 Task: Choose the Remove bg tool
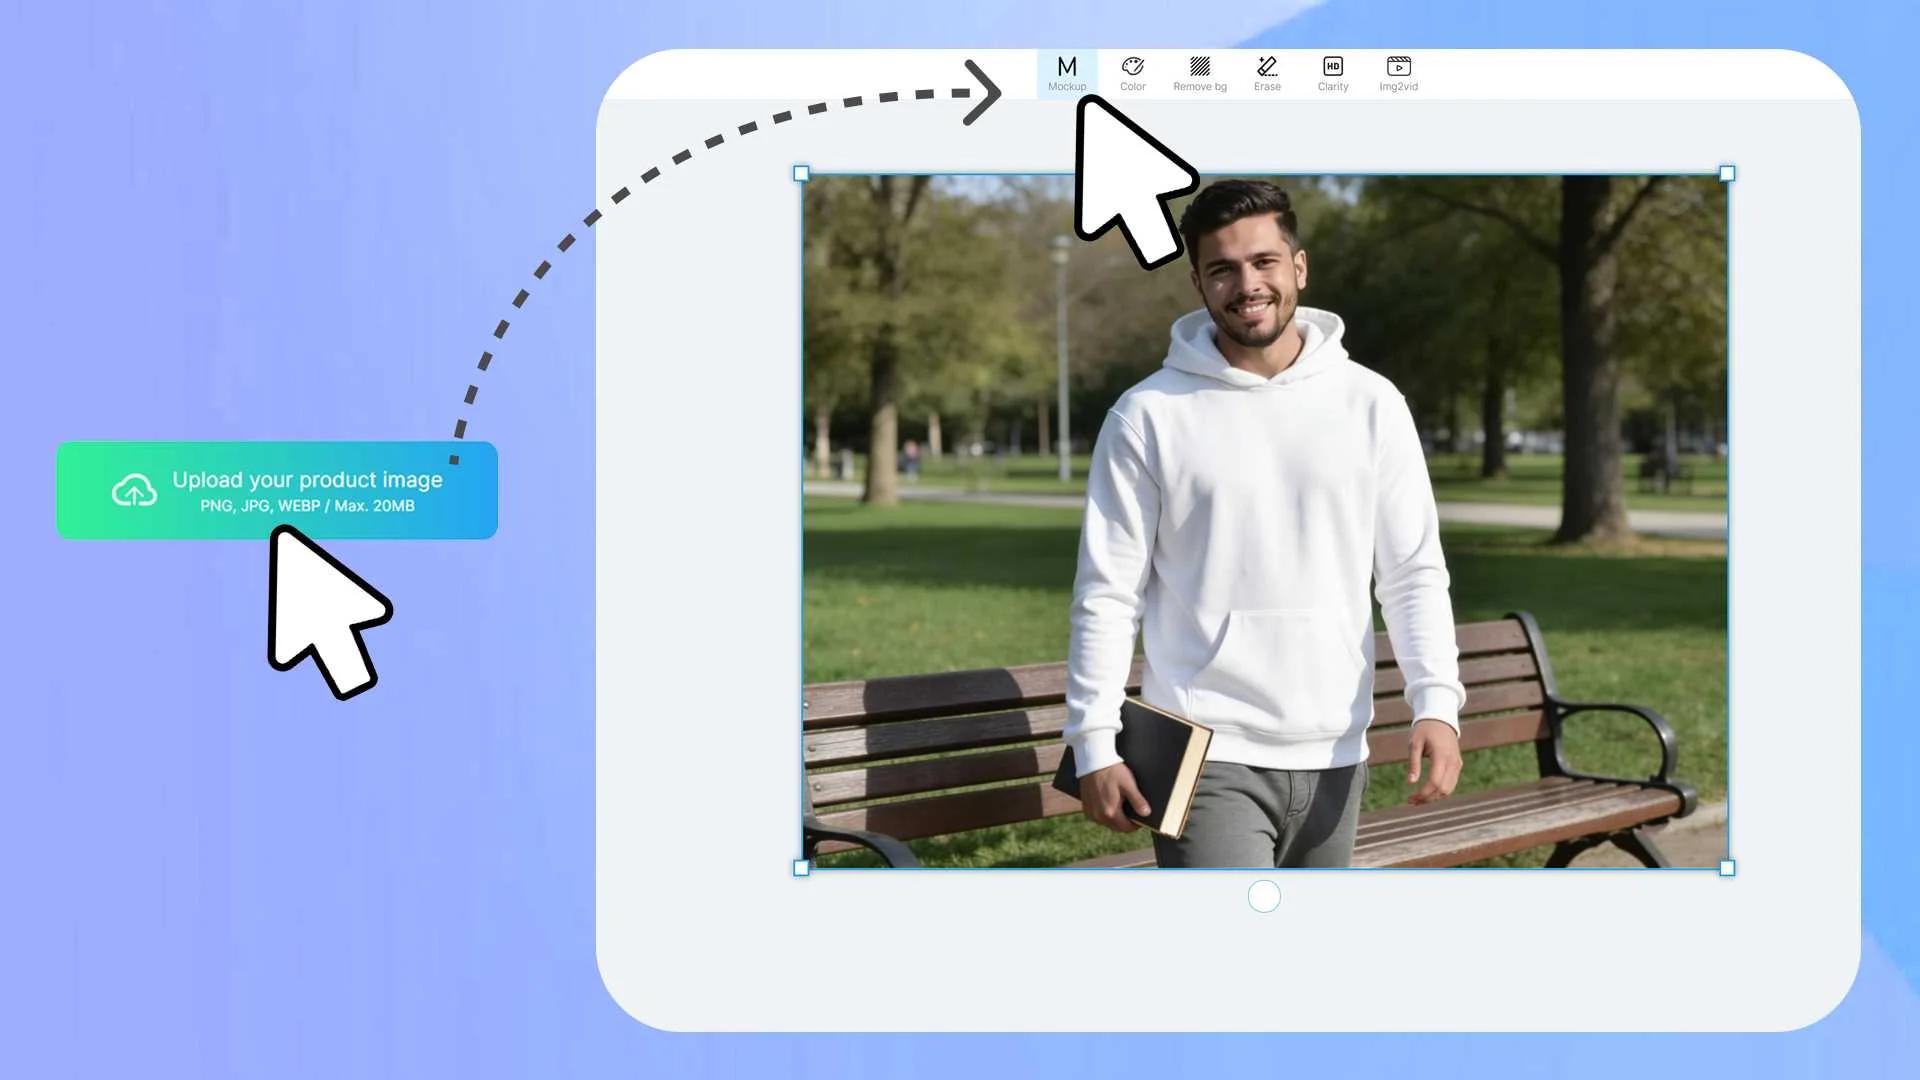coord(1200,74)
